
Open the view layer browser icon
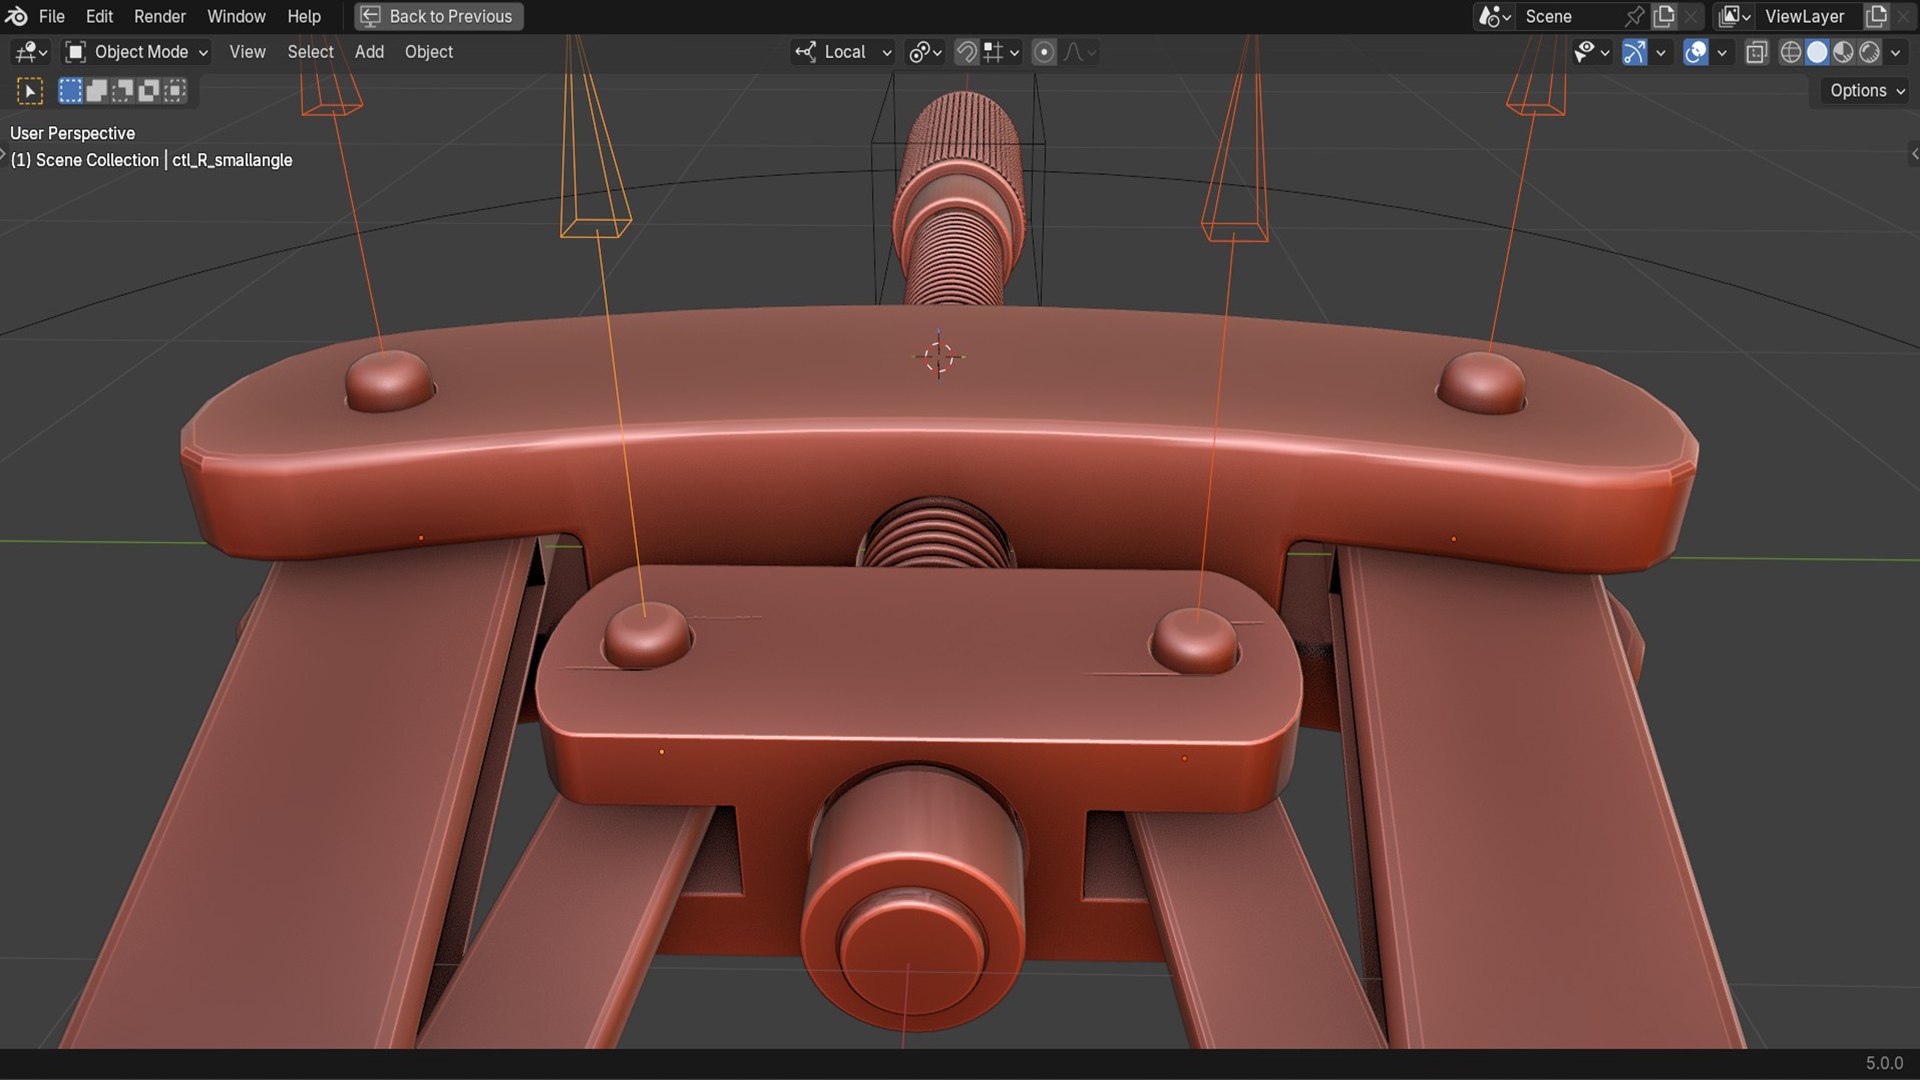pyautogui.click(x=1734, y=16)
